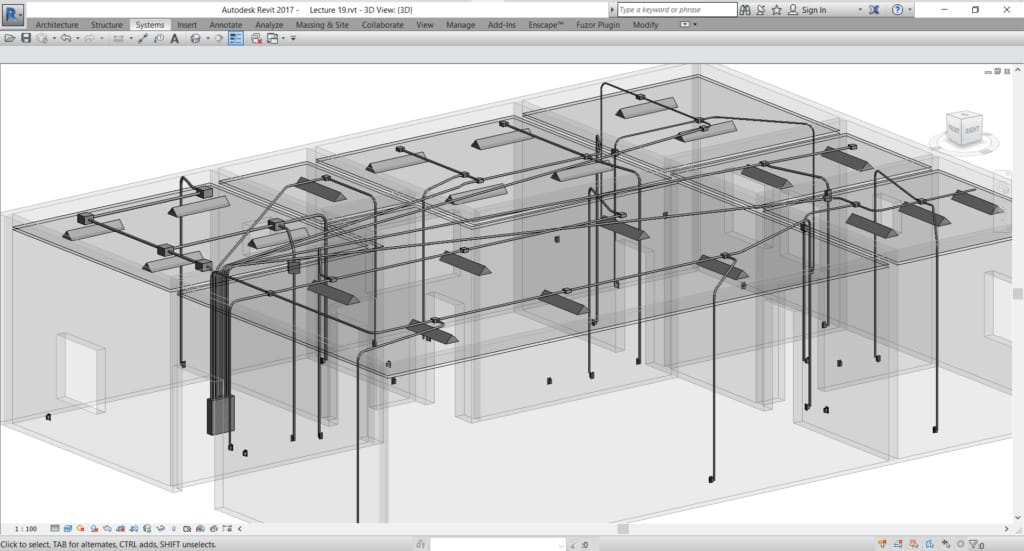Click the Redo arrow icon

click(x=89, y=39)
